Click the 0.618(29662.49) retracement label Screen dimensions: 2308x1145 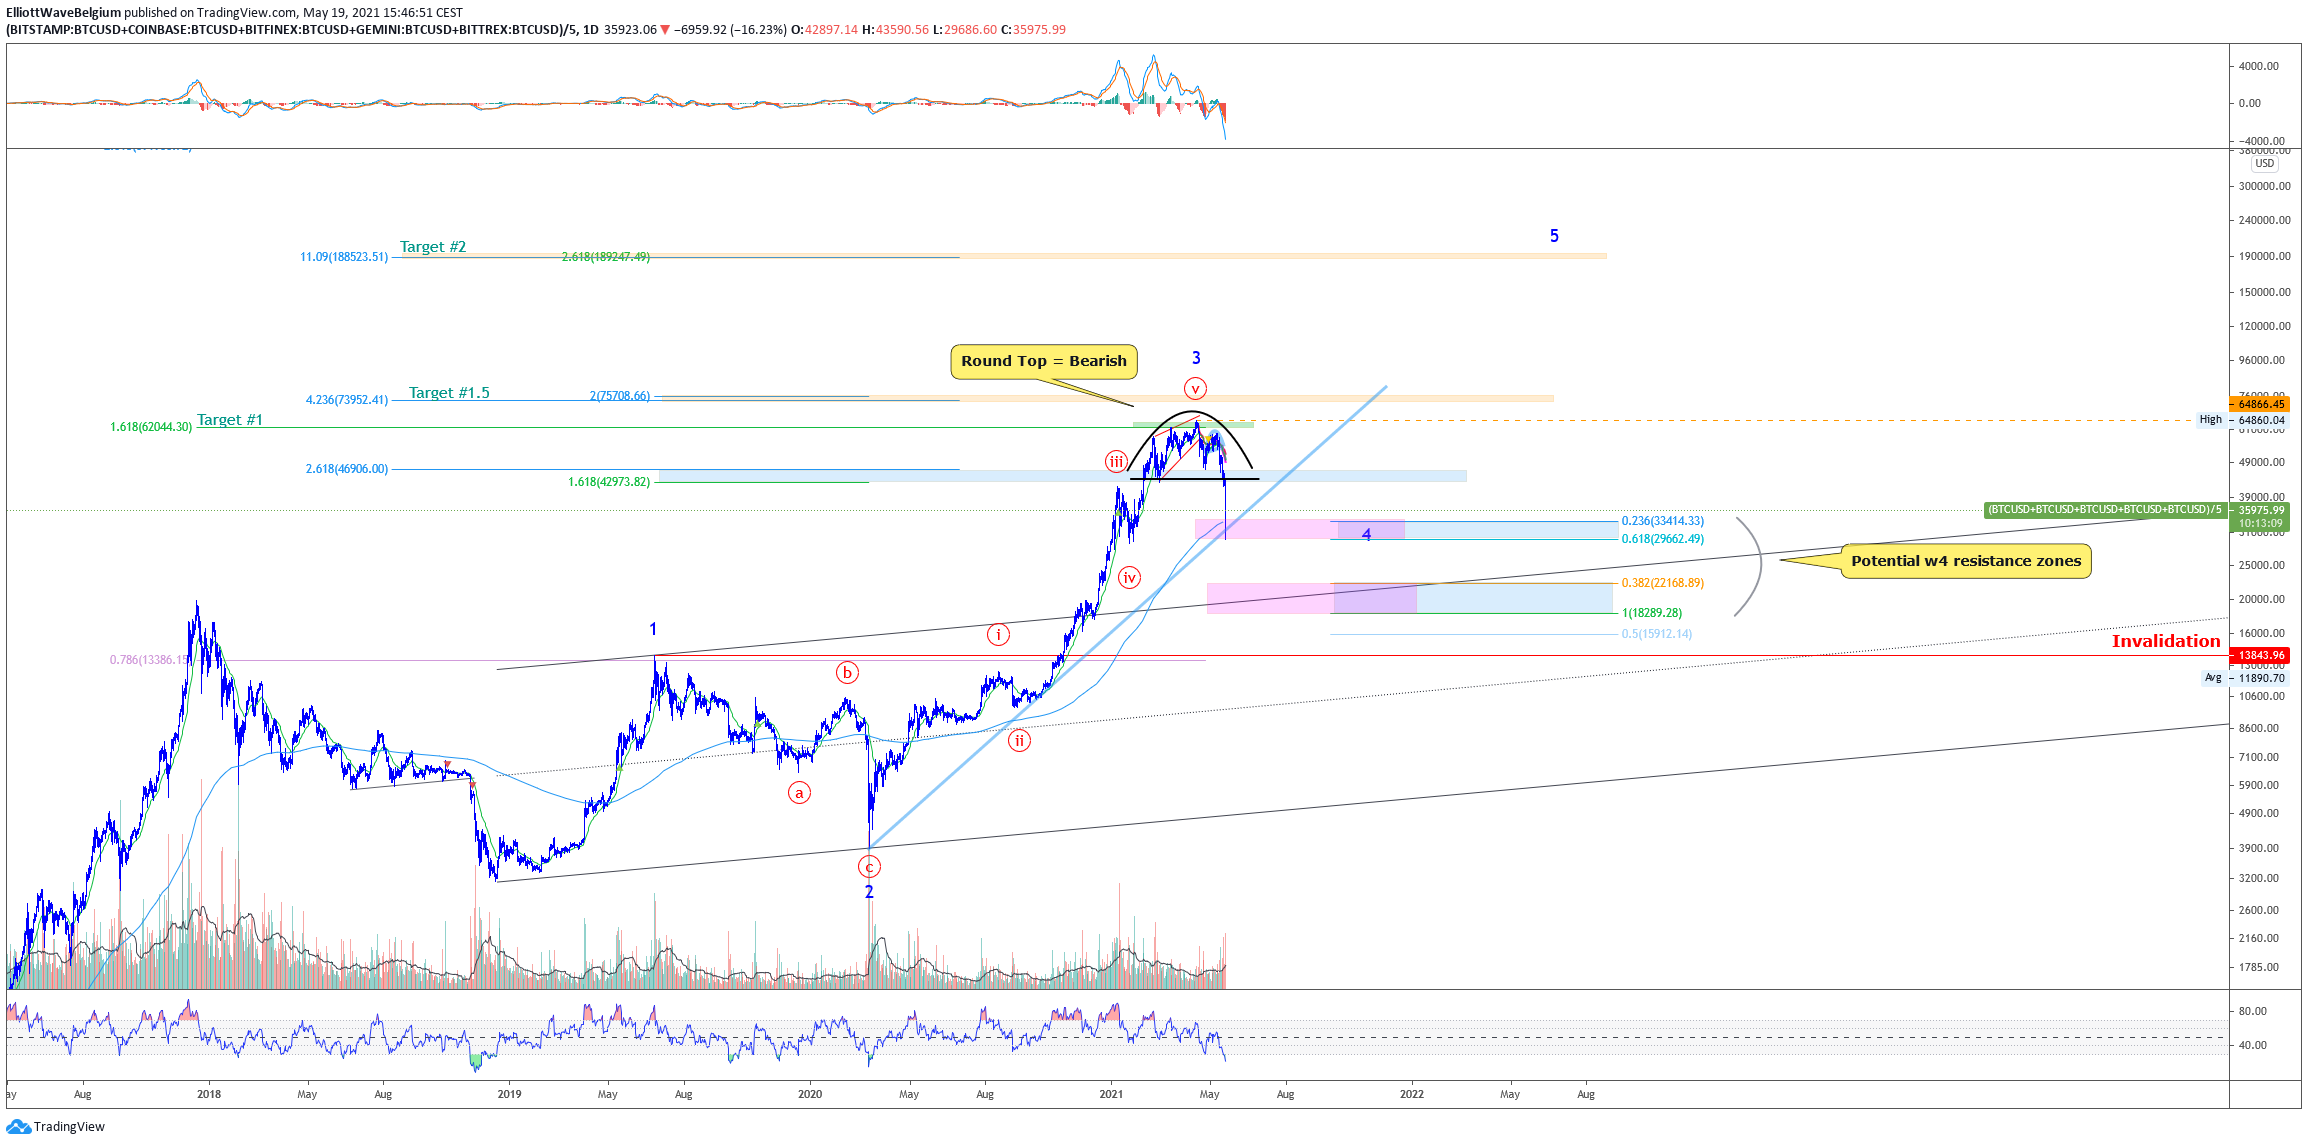[1663, 539]
